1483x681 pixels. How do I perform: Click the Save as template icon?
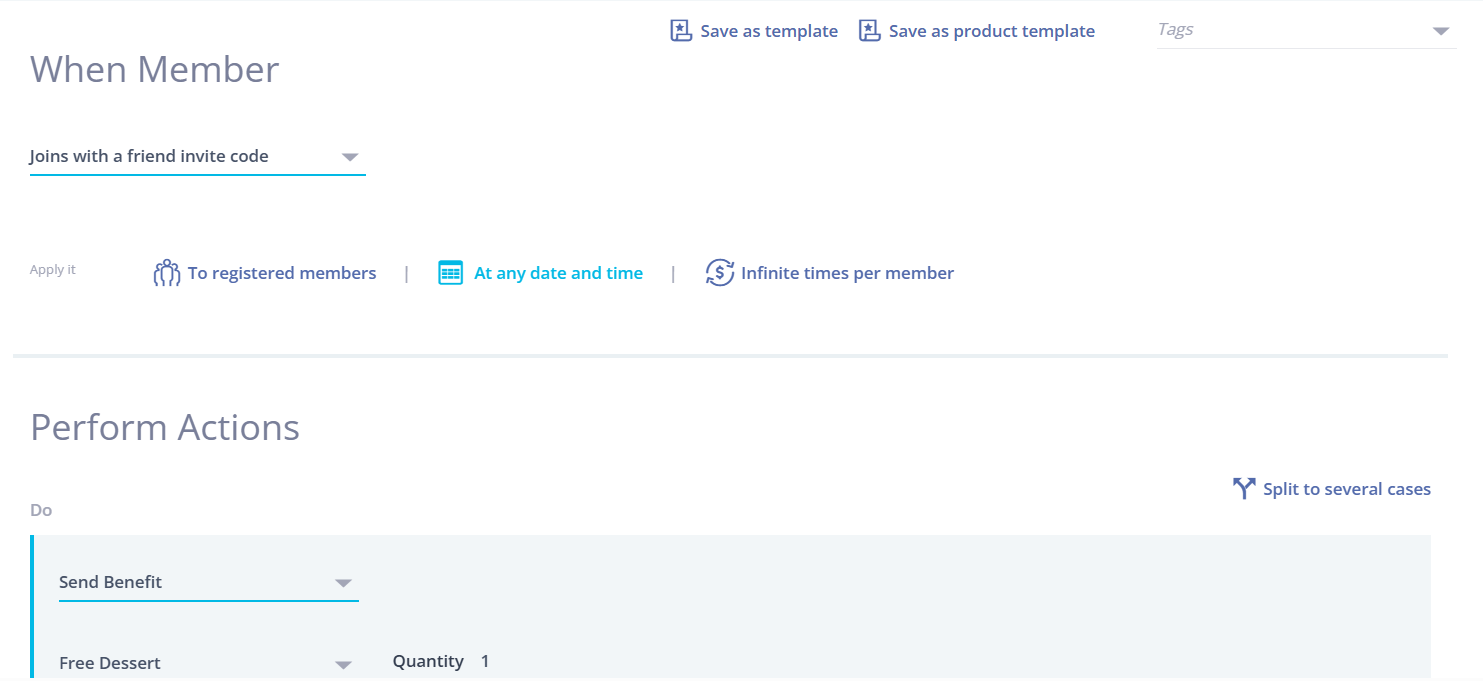pyautogui.click(x=681, y=31)
